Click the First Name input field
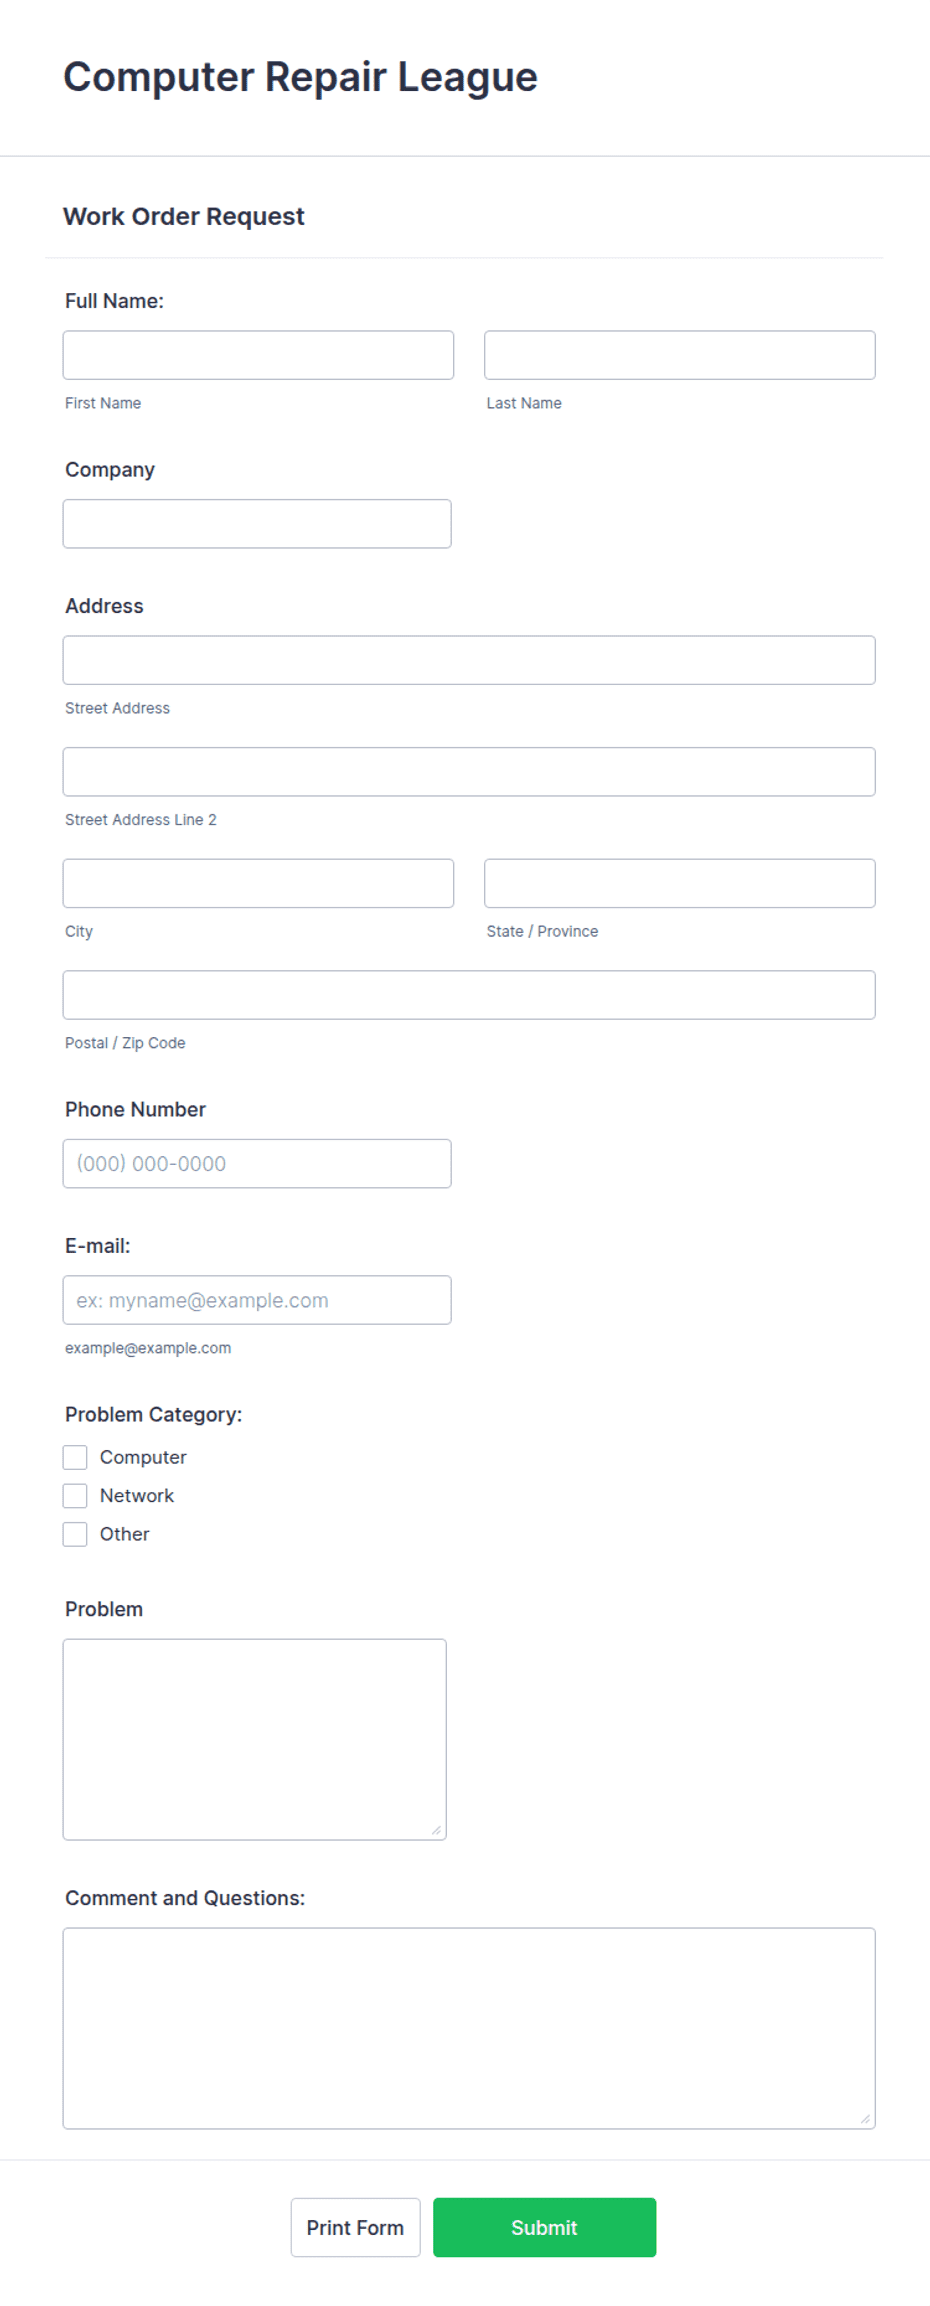Viewport: 930px width, 2306px height. pyautogui.click(x=257, y=355)
